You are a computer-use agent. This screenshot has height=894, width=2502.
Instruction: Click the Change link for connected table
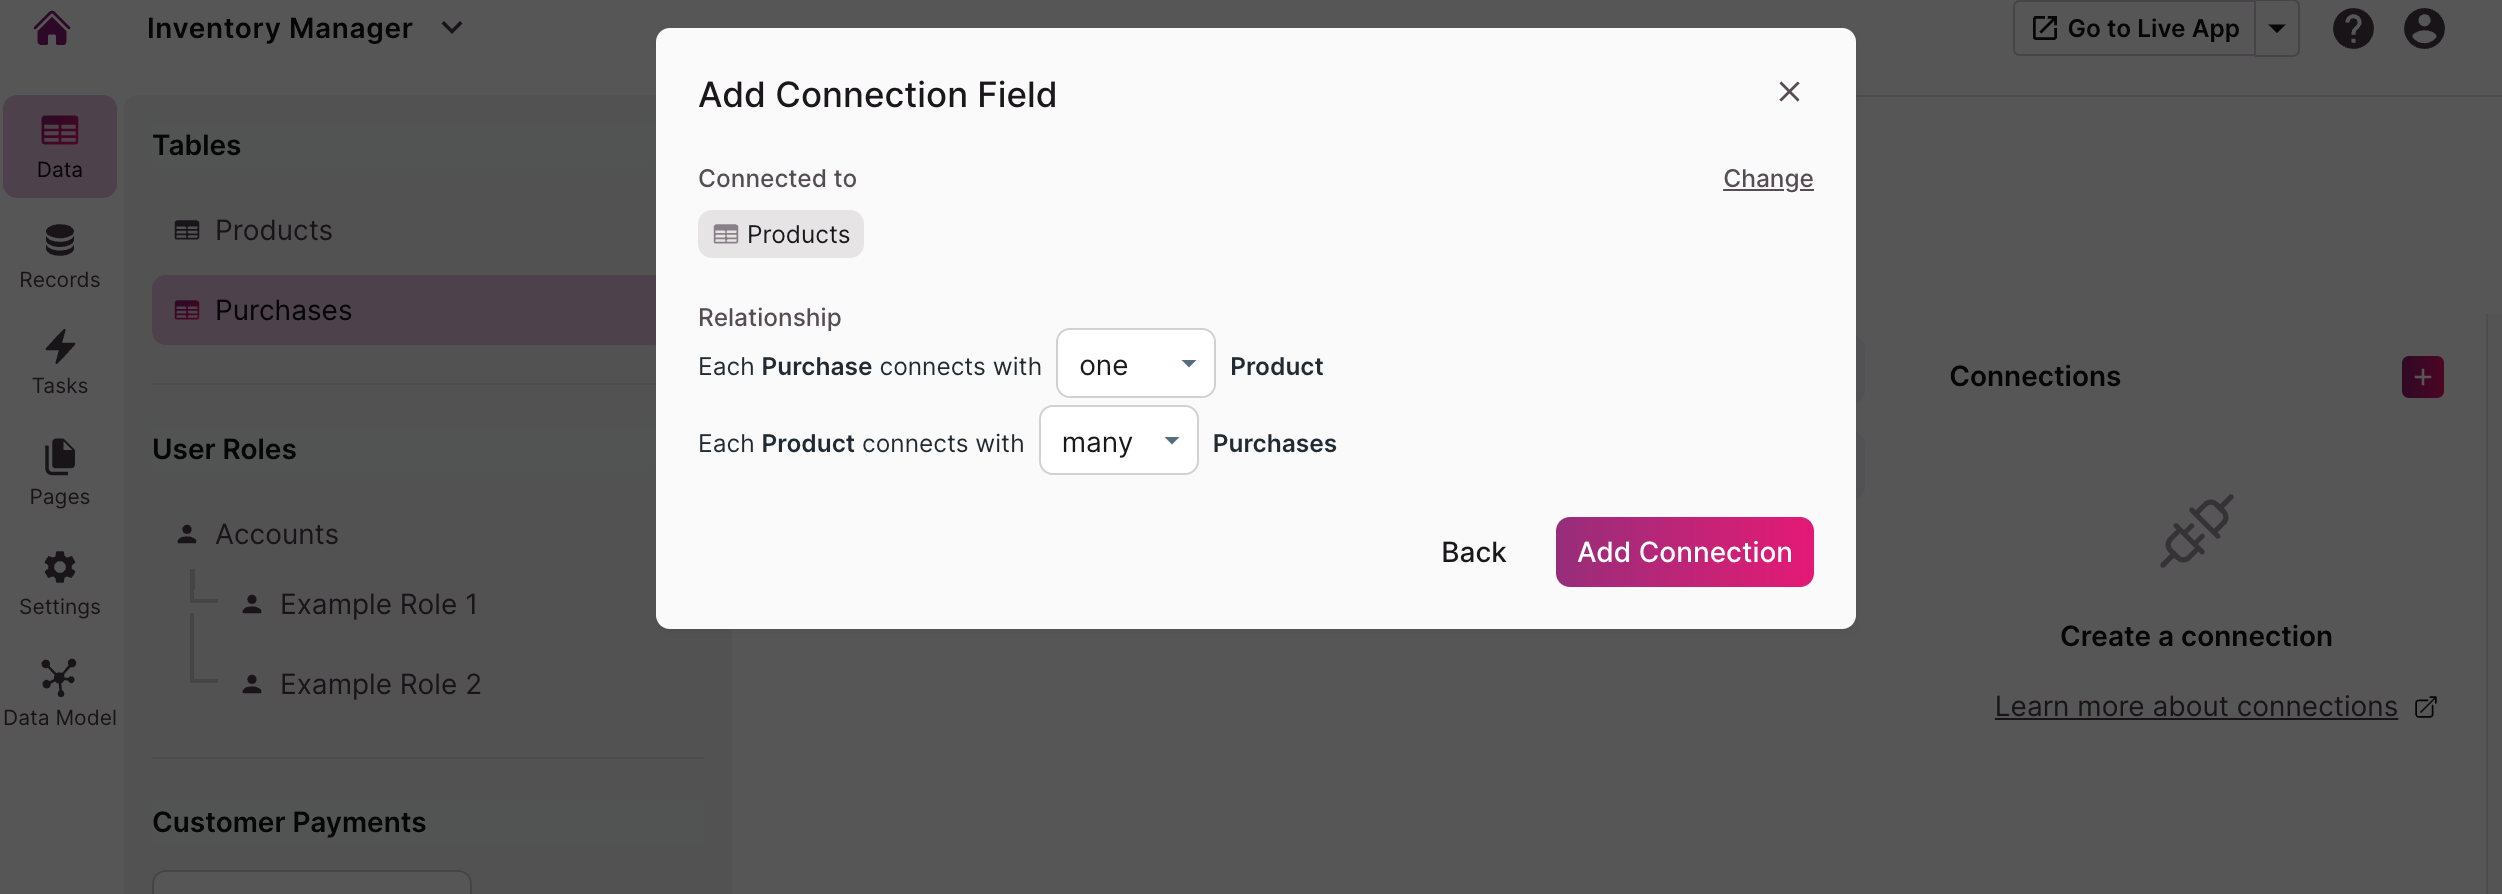1767,178
